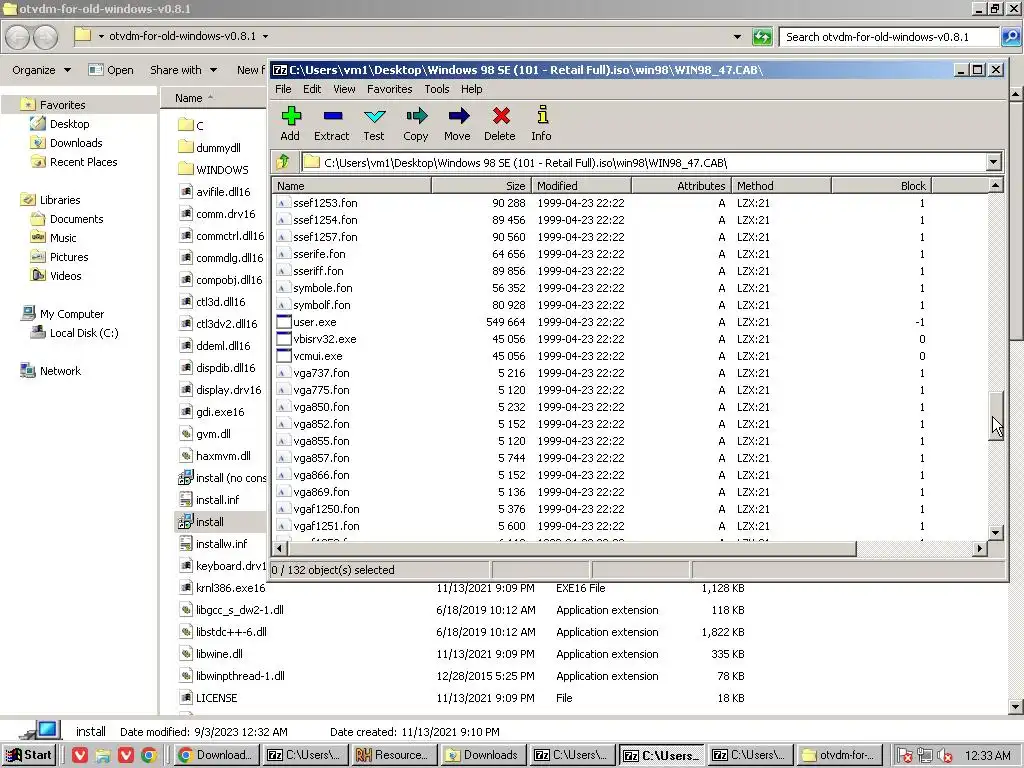Expand the 7-Zip path dropdown arrow
This screenshot has height=768, width=1024.
tap(993, 162)
